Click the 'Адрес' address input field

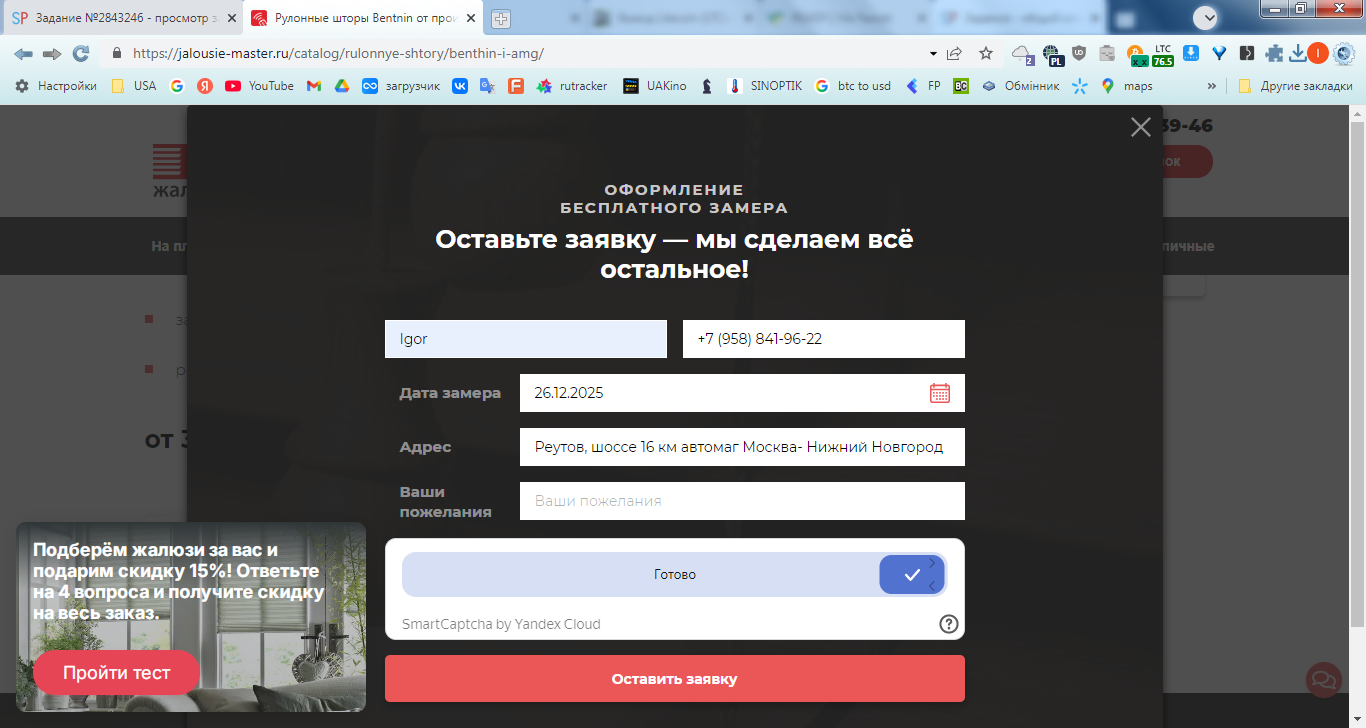742,447
